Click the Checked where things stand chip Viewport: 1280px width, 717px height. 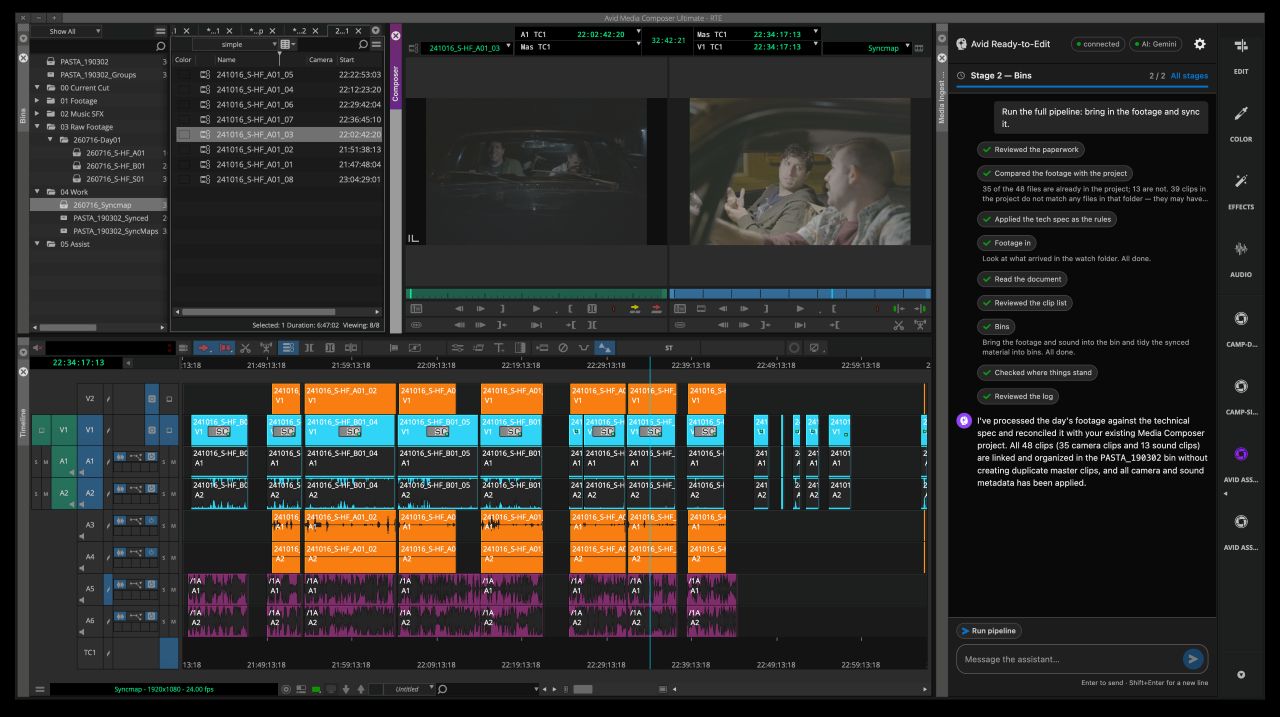pyautogui.click(x=1037, y=372)
